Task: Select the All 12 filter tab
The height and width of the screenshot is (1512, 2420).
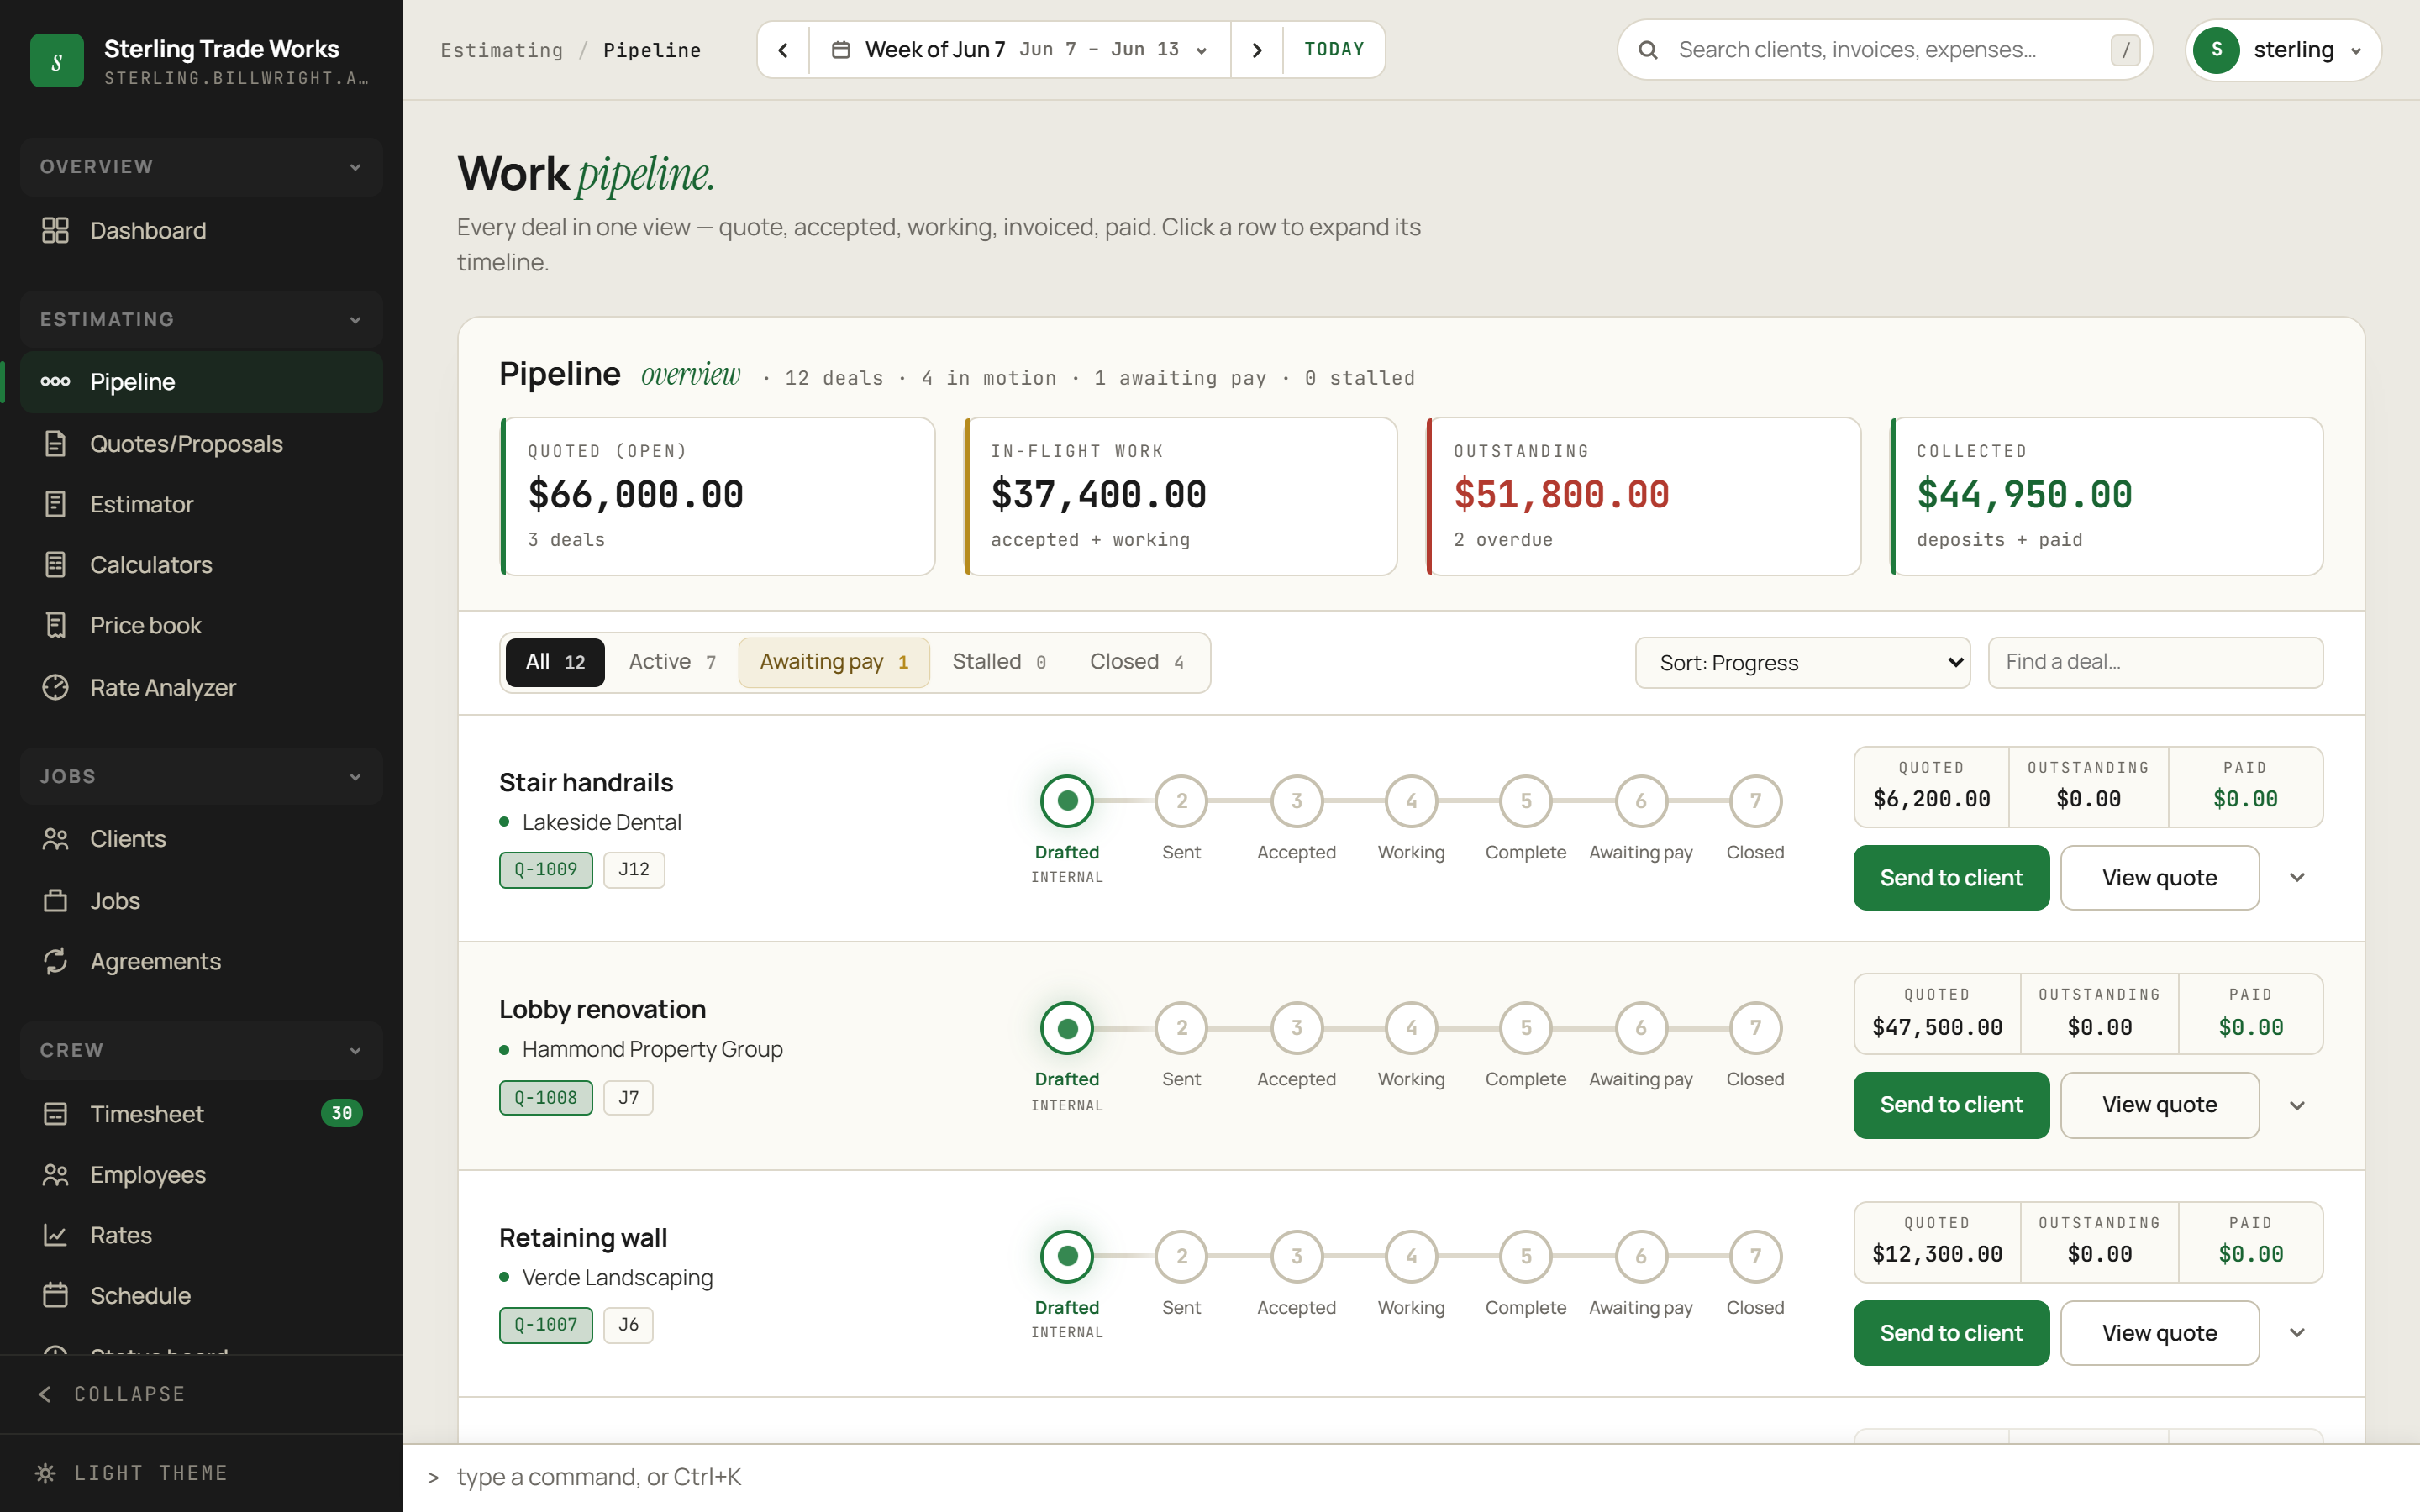Action: click(x=555, y=662)
